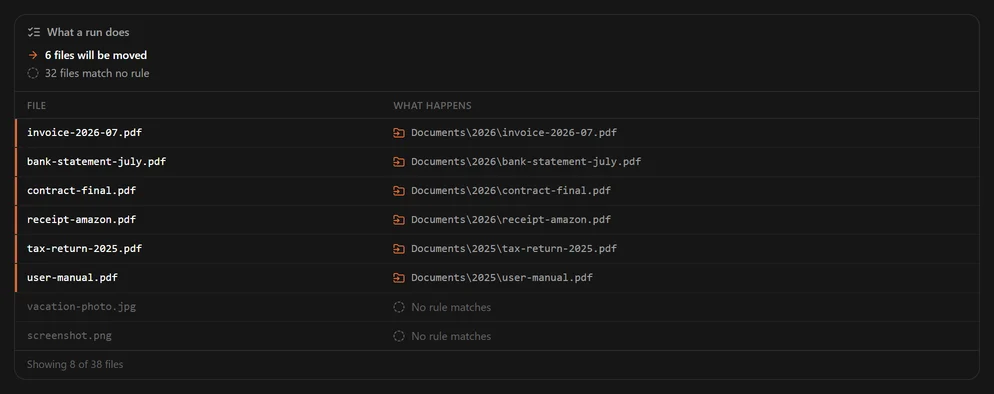The width and height of the screenshot is (994, 394).
Task: Click 'Showing 8 of 38 files' footer text
Action: tap(75, 365)
